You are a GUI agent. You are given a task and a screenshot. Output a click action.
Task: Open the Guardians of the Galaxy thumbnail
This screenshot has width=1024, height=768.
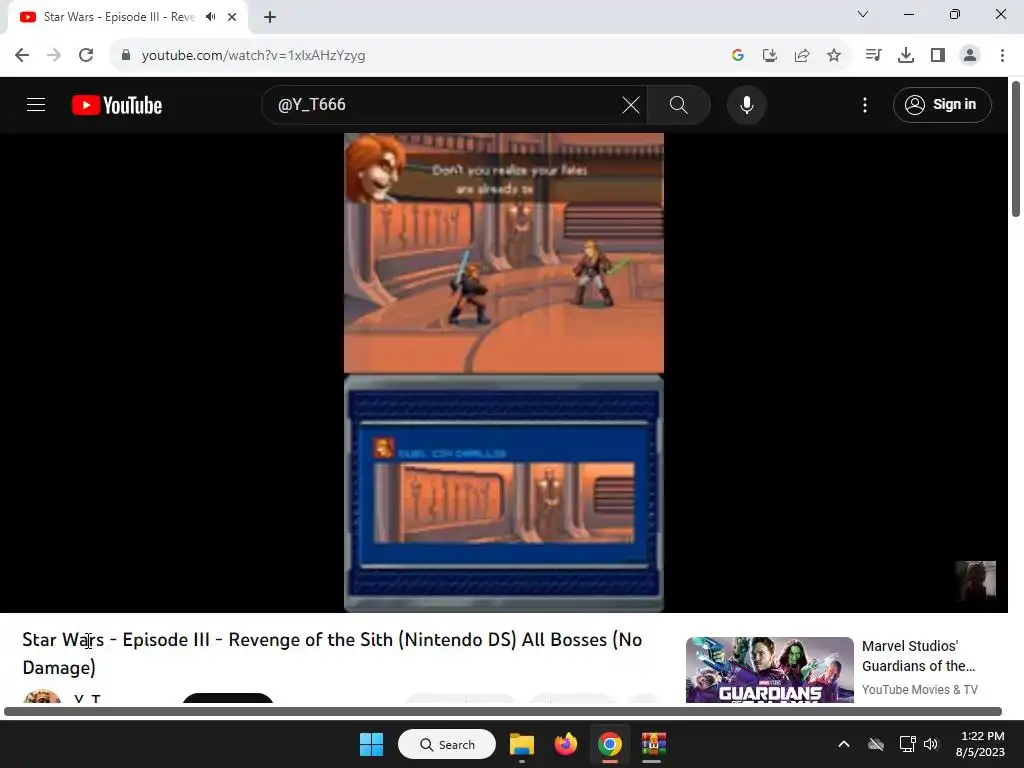click(x=769, y=669)
